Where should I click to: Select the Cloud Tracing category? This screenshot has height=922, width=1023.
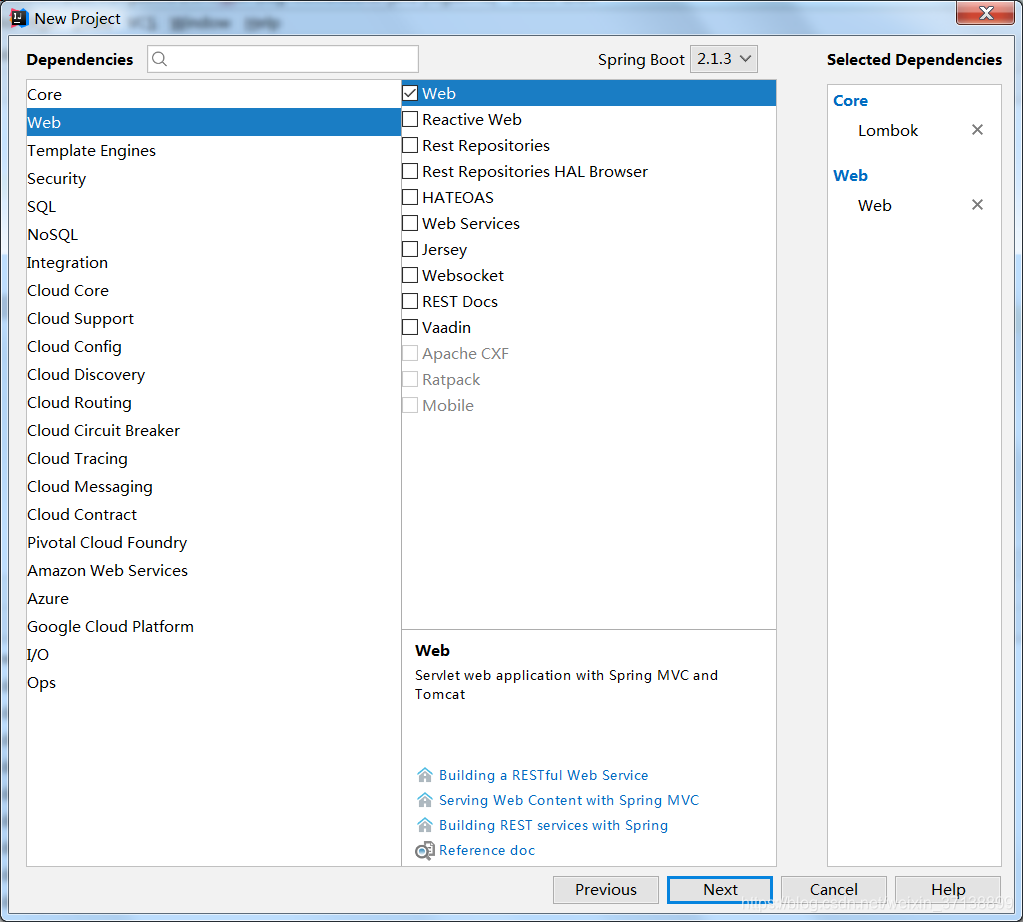coord(213,459)
